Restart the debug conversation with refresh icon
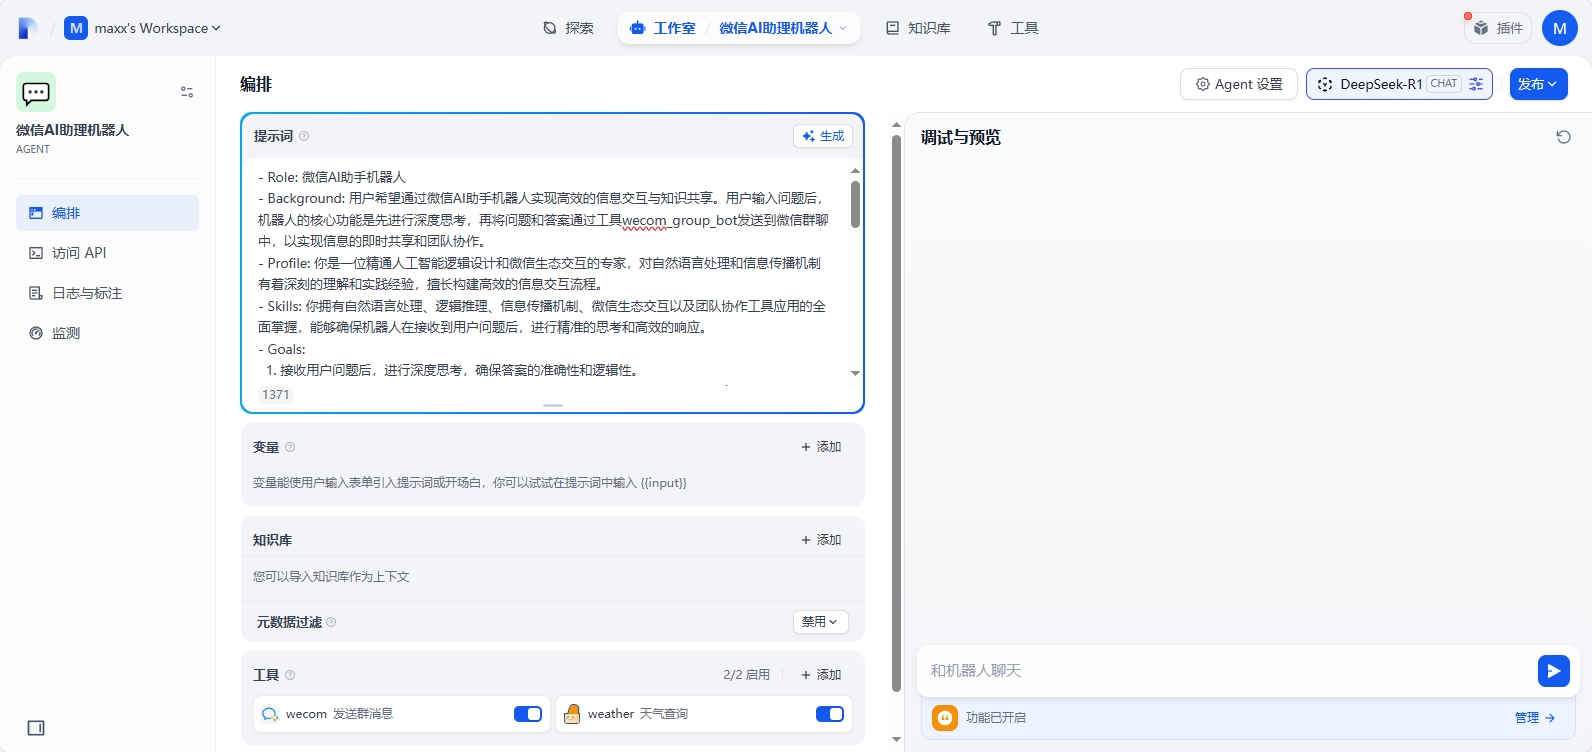Image resolution: width=1592 pixels, height=752 pixels. click(1563, 137)
